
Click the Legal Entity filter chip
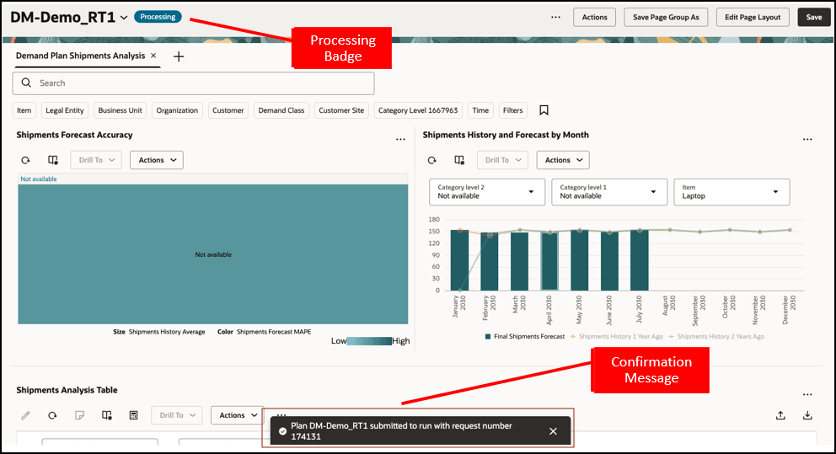point(65,110)
